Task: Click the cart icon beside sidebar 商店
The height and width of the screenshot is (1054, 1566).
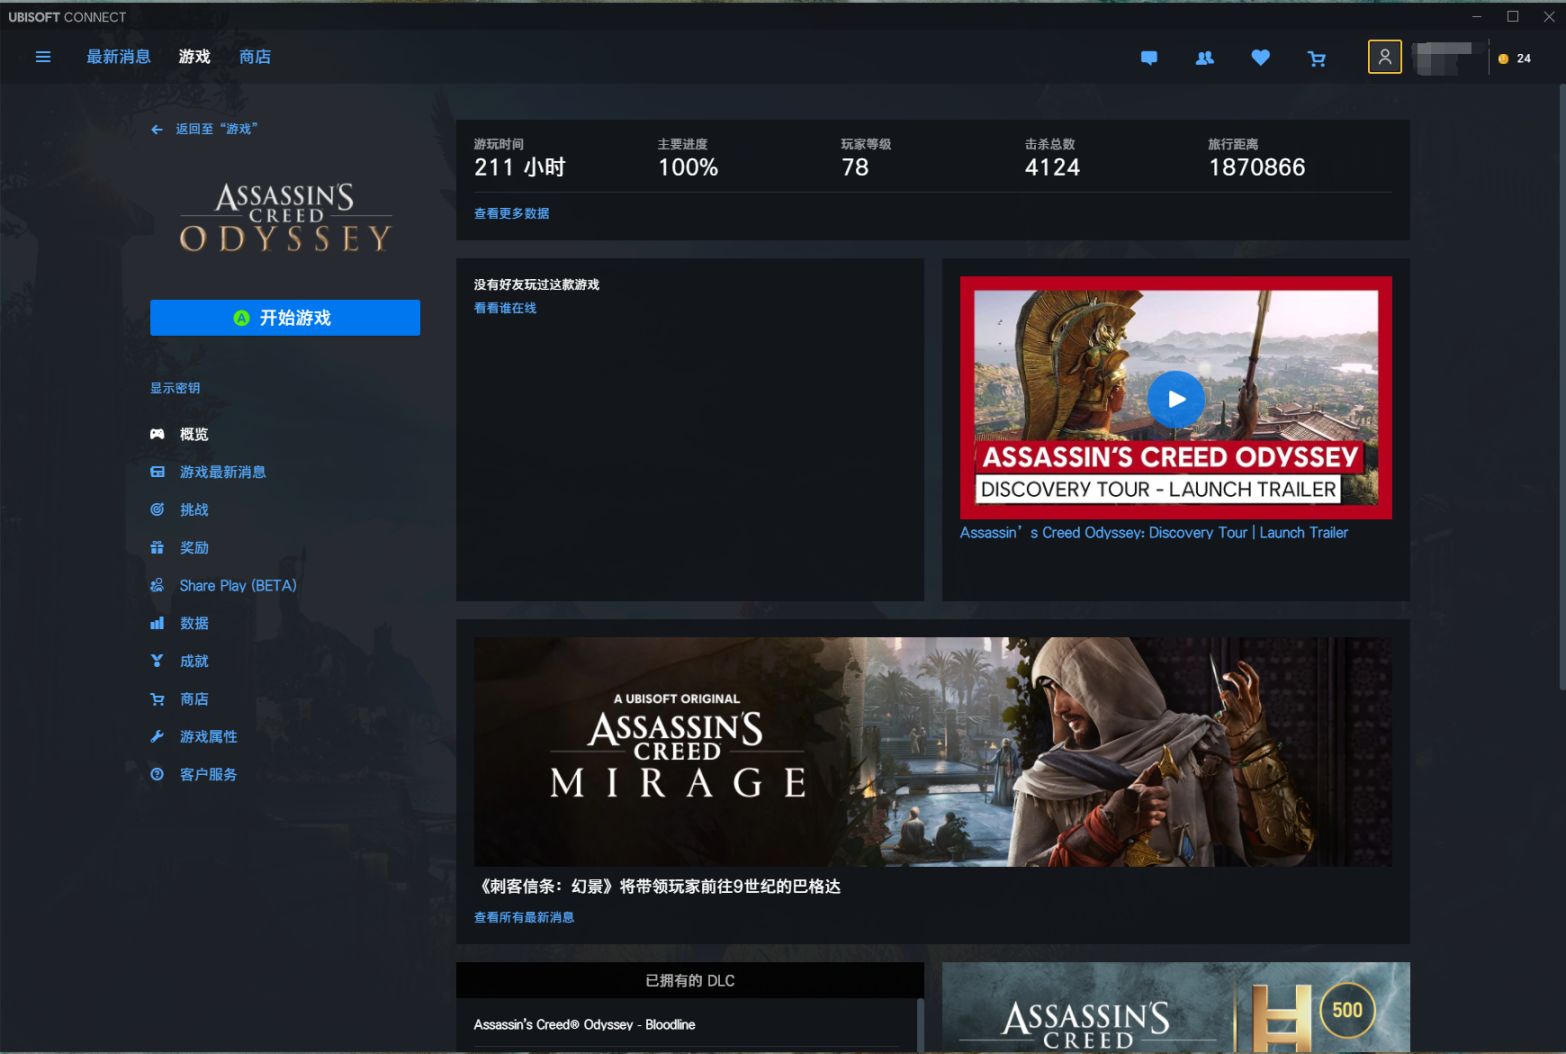Action: click(157, 699)
